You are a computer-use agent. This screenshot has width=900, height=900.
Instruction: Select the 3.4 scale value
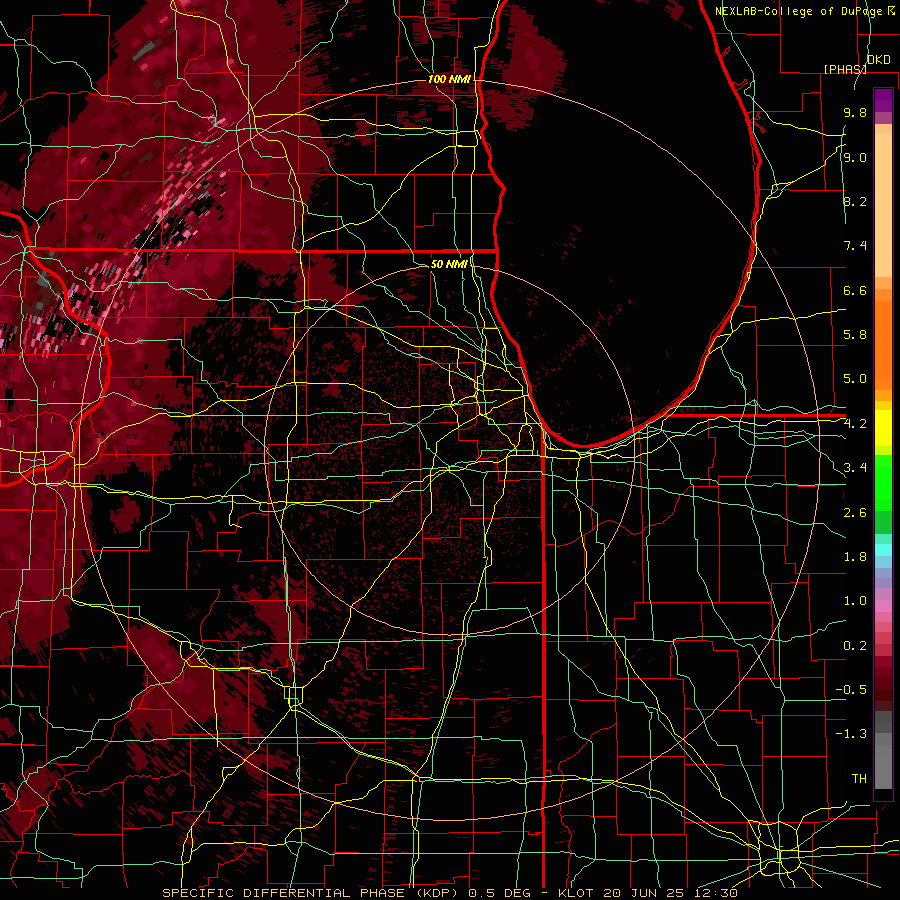point(855,468)
